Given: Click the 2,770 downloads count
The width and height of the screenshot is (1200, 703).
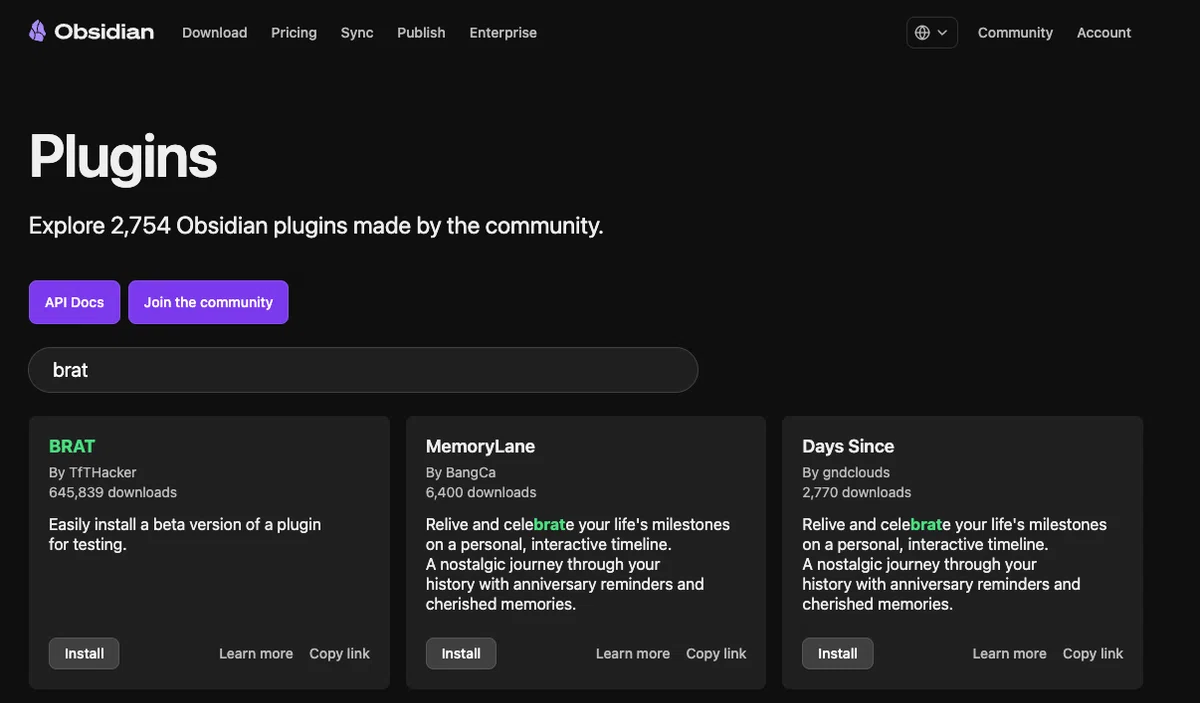Looking at the screenshot, I should point(857,492).
